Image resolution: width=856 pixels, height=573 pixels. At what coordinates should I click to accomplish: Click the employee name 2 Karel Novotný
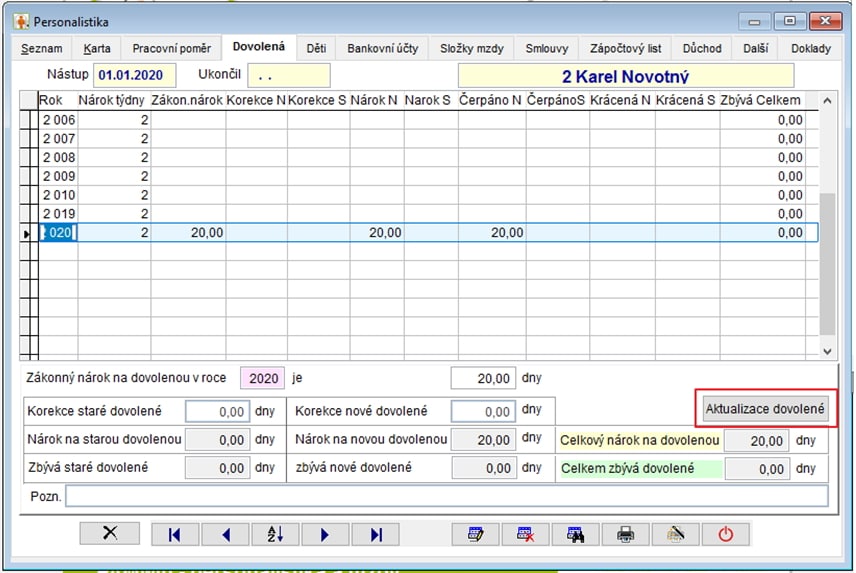tap(626, 76)
